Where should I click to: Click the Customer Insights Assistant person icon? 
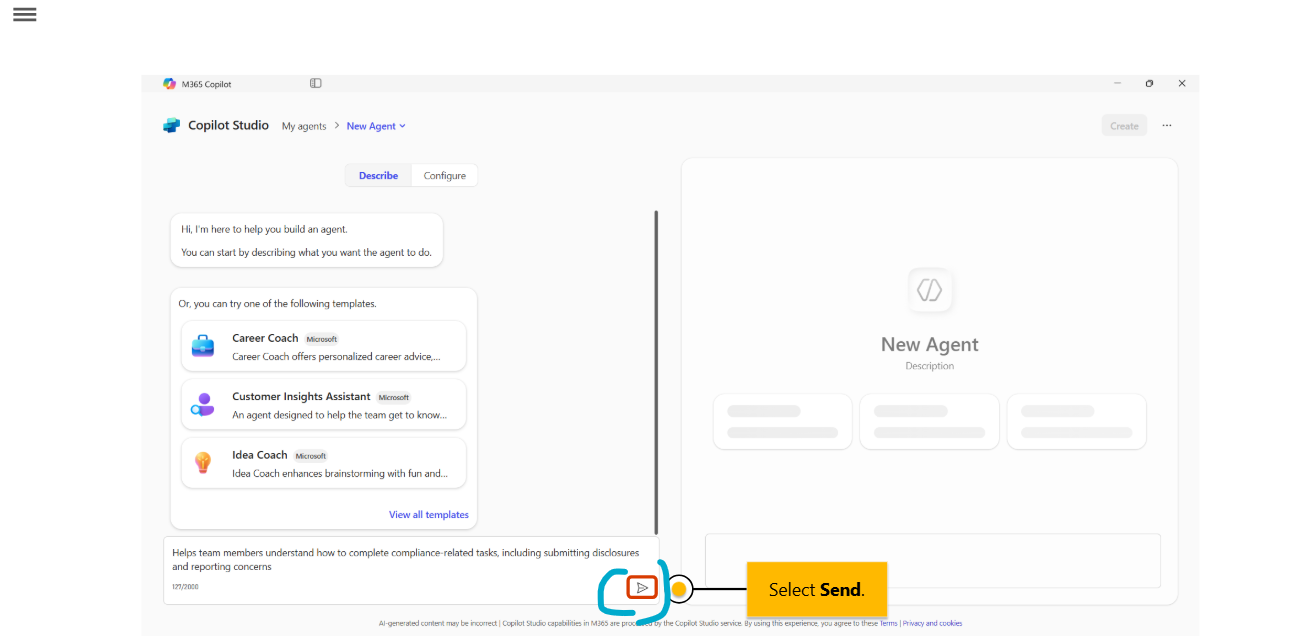(203, 404)
